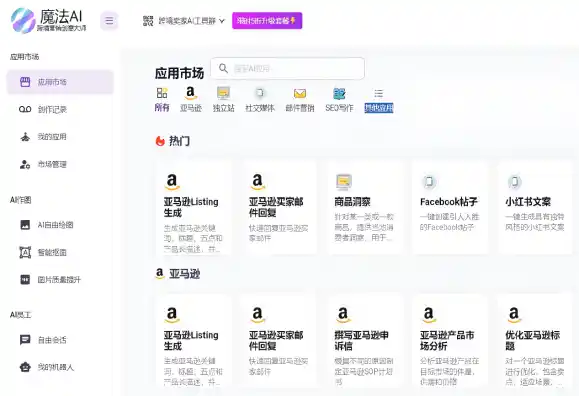Open the 智能抠图 sidebar tool

(60, 252)
